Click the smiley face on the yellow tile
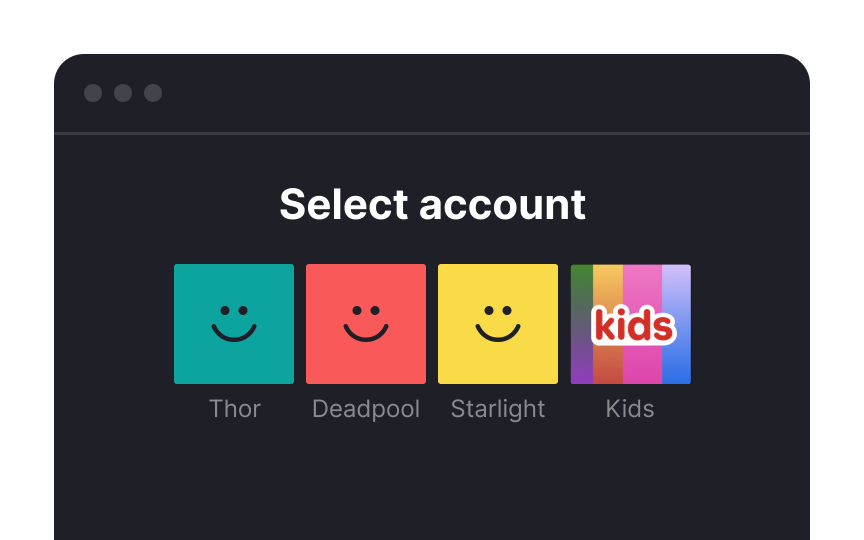 [498, 324]
